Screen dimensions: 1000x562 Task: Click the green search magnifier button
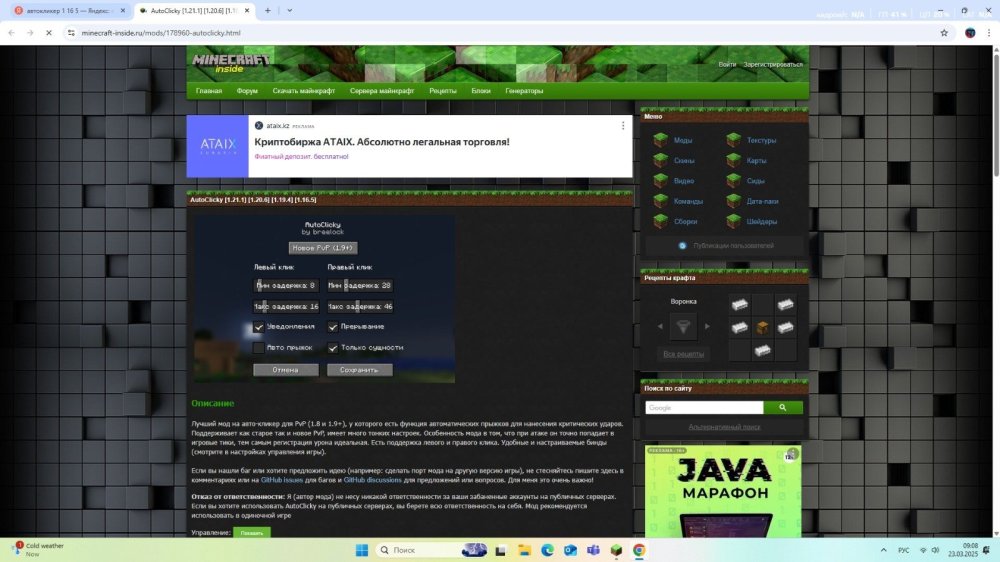[783, 408]
